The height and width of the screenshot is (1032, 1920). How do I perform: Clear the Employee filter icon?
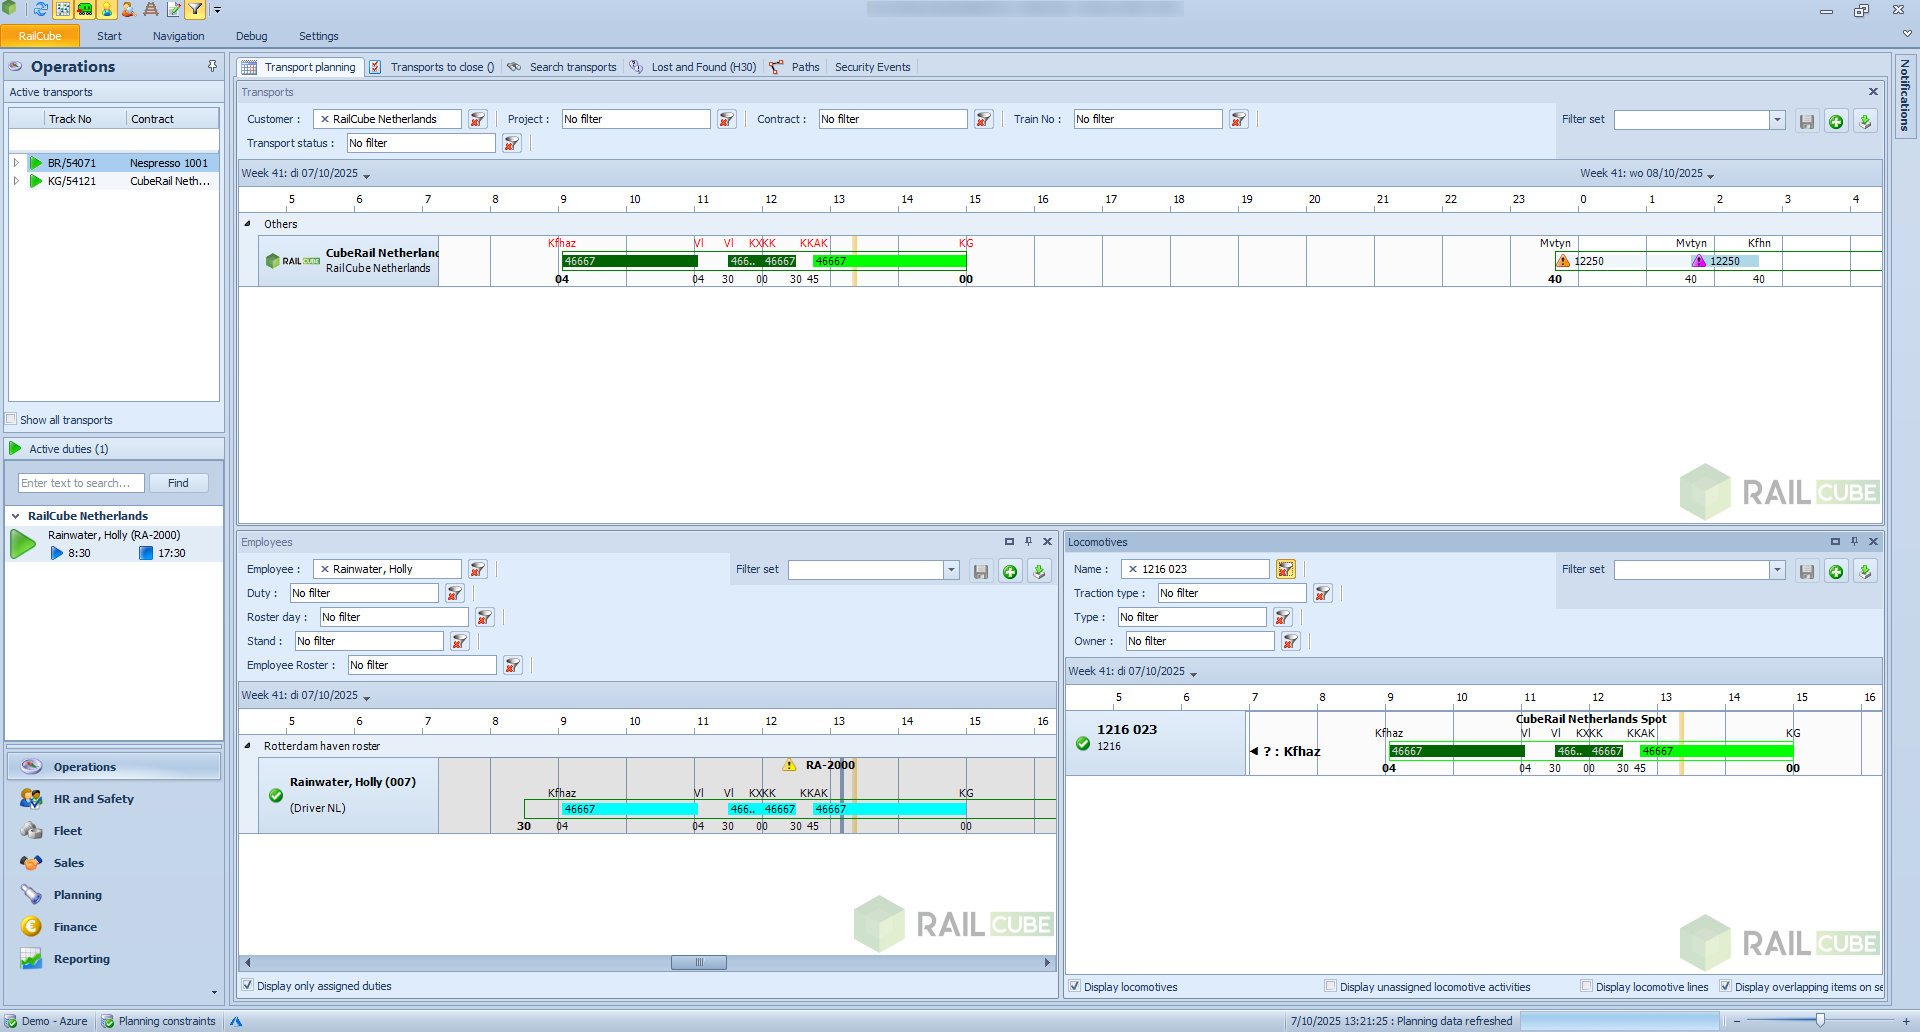(477, 570)
